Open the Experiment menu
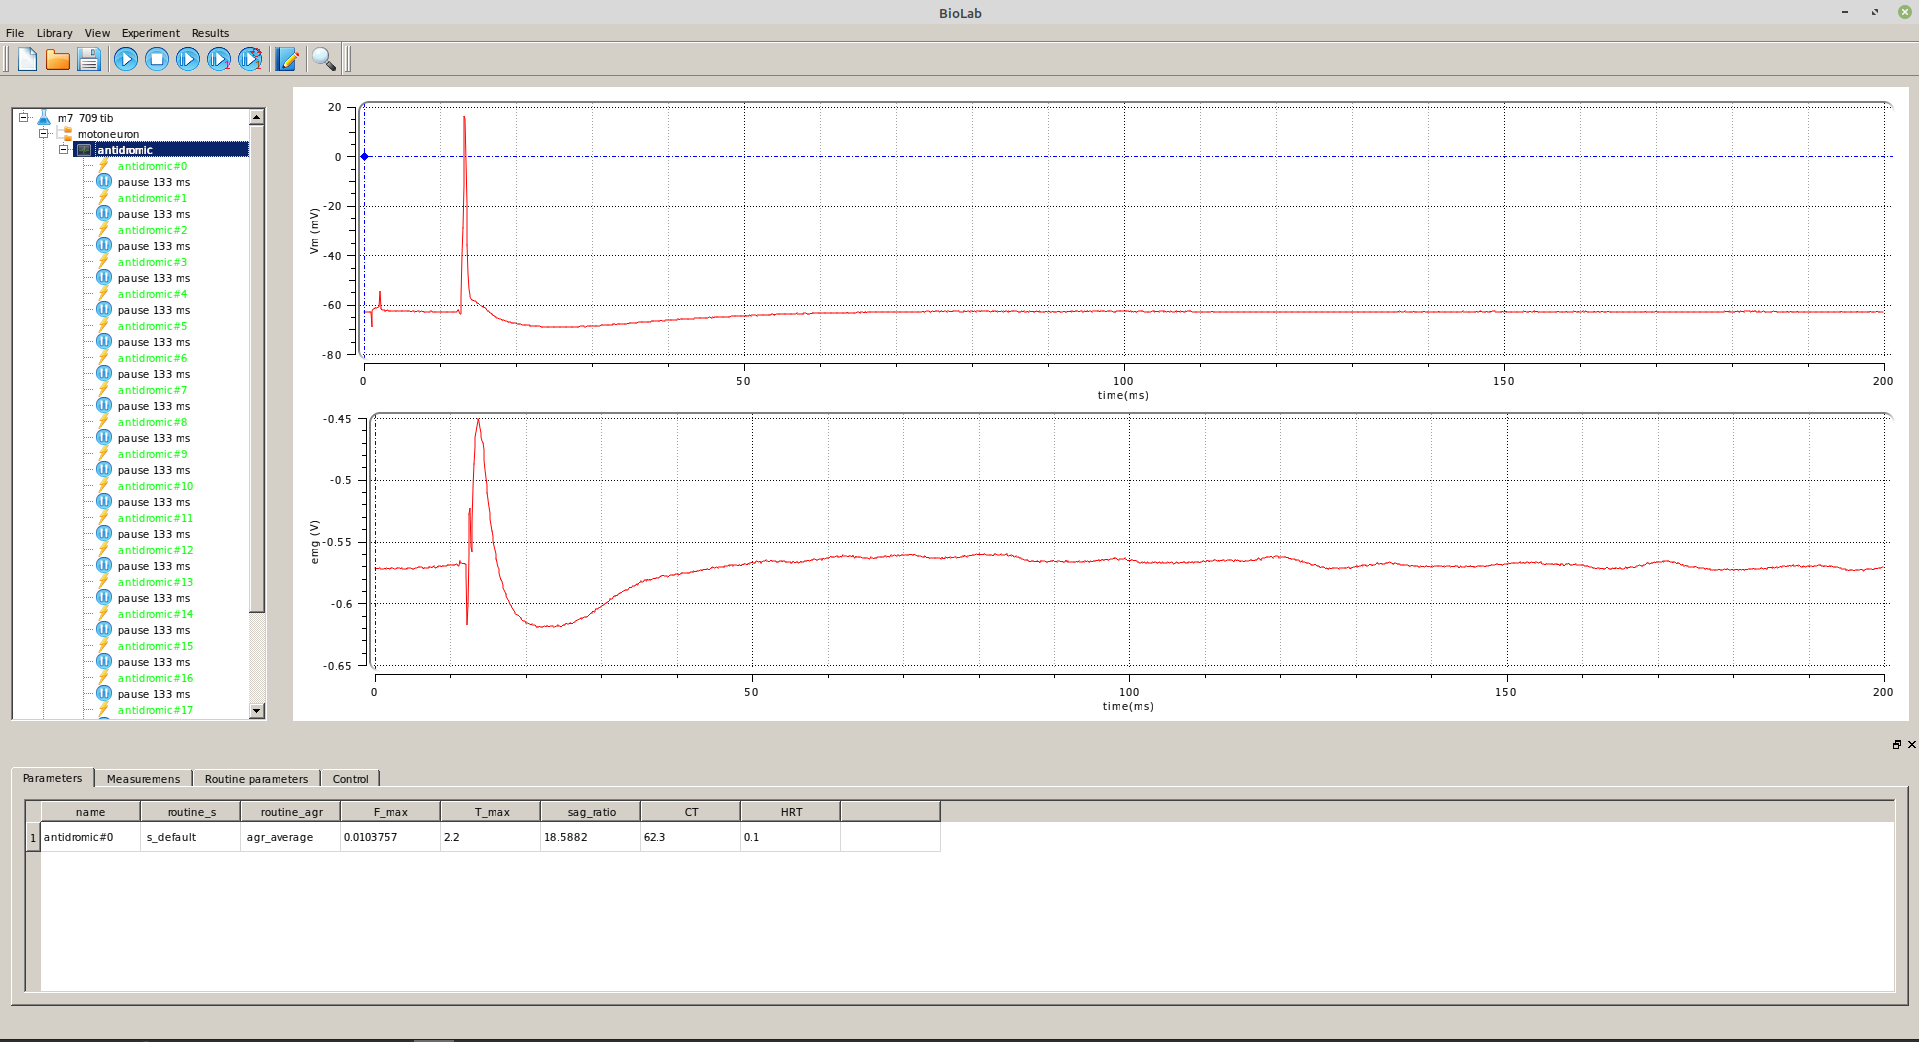Viewport: 1919px width, 1042px height. pos(150,33)
